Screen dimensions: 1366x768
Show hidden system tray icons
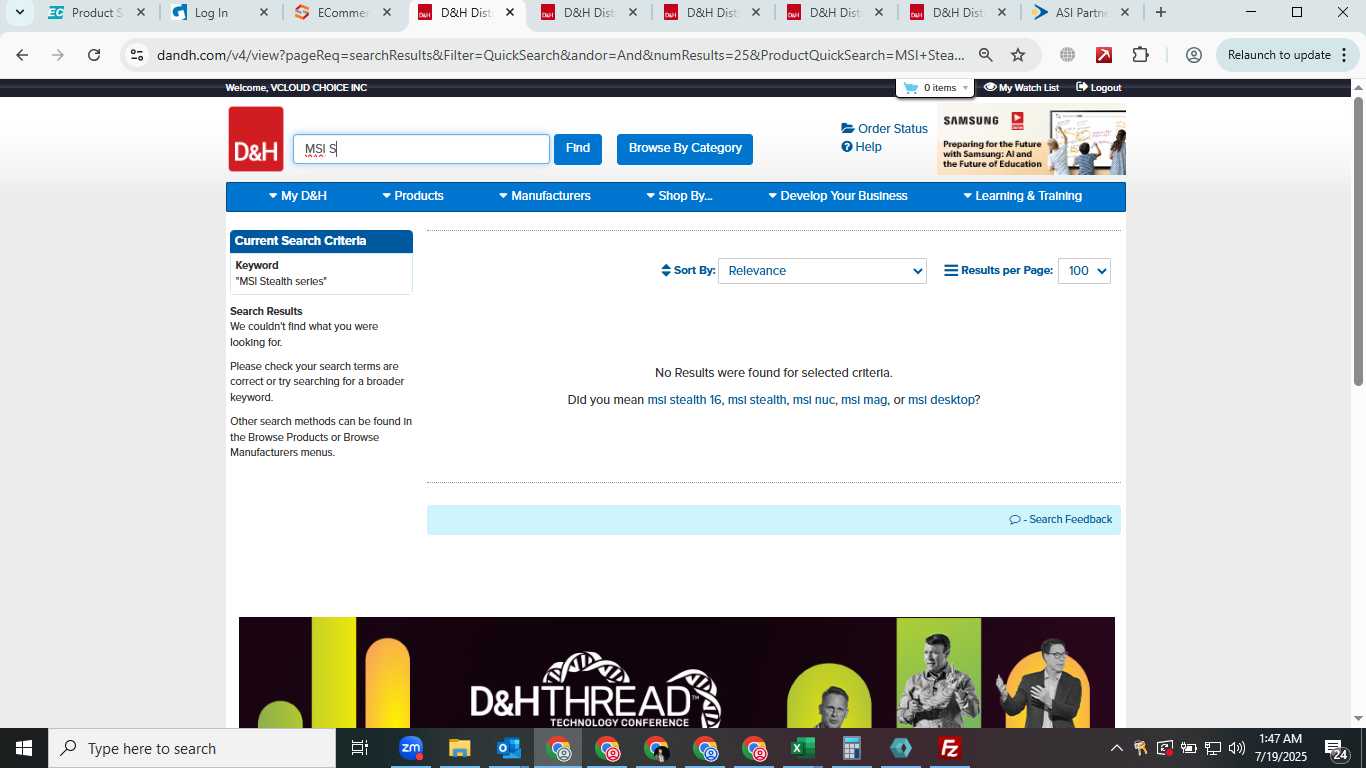click(x=1117, y=748)
